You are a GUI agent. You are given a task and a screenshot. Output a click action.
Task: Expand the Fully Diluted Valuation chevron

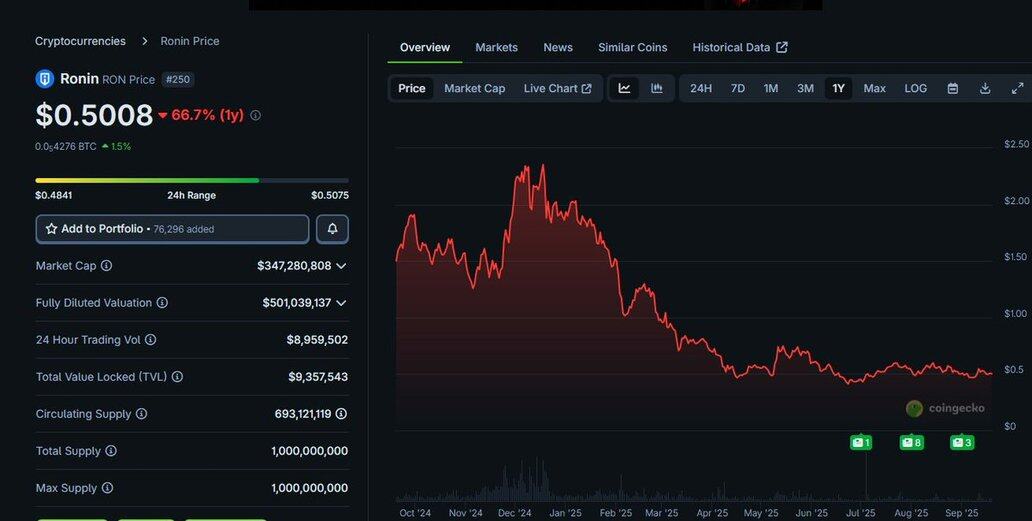341,303
